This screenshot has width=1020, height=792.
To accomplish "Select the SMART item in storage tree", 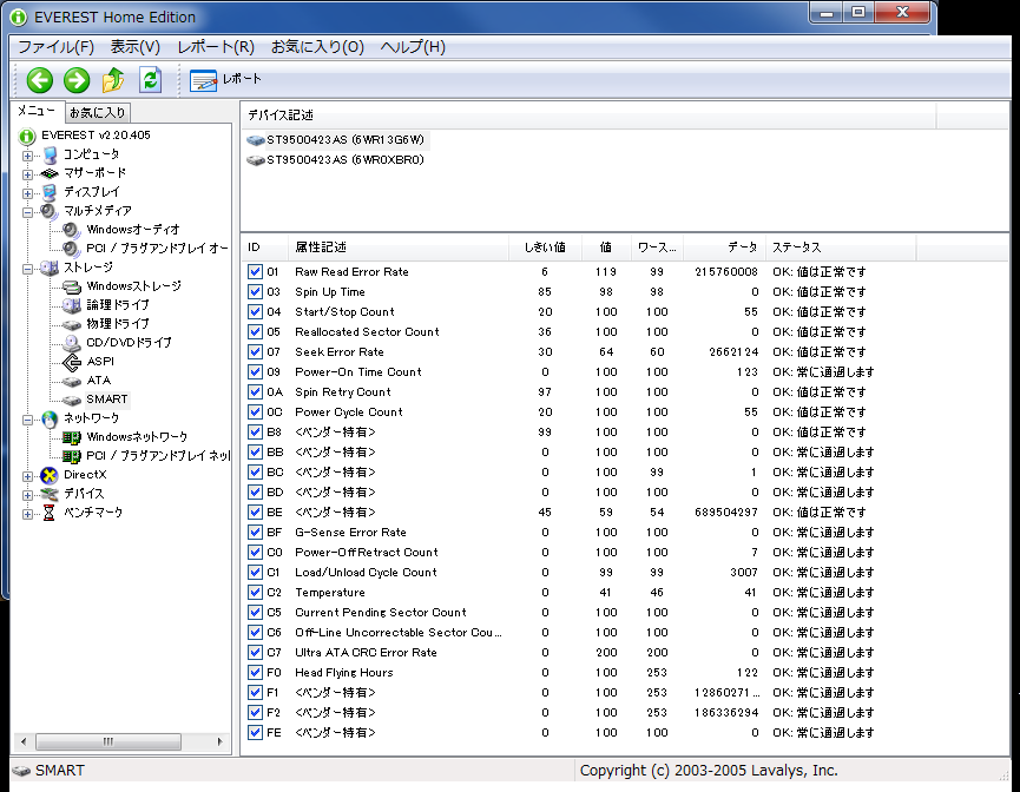I will 106,399.
